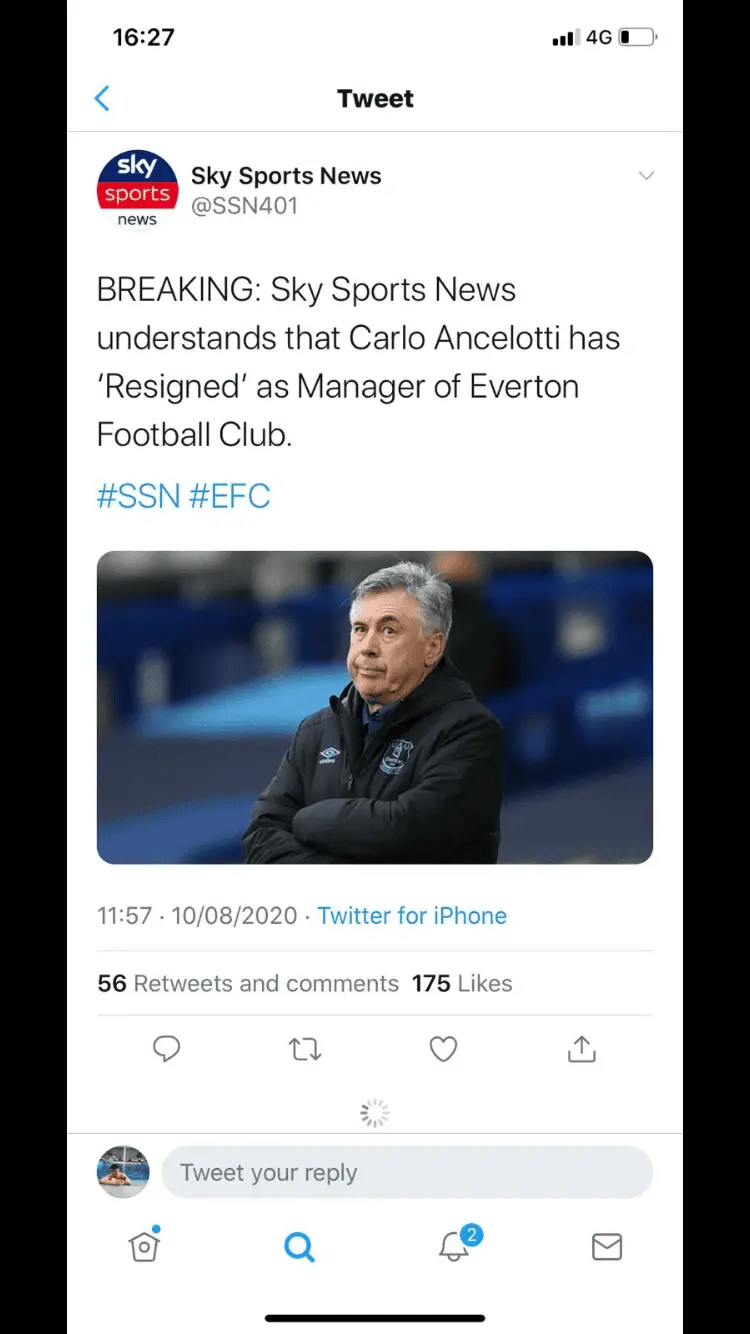The height and width of the screenshot is (1334, 750).
Task: Expand the tweet options chevron
Action: [646, 176]
